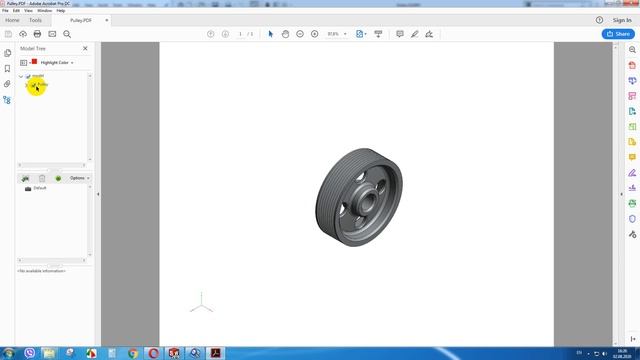Viewport: 640px width, 360px height.
Task: Choose the Hand pan tool
Action: (285, 34)
